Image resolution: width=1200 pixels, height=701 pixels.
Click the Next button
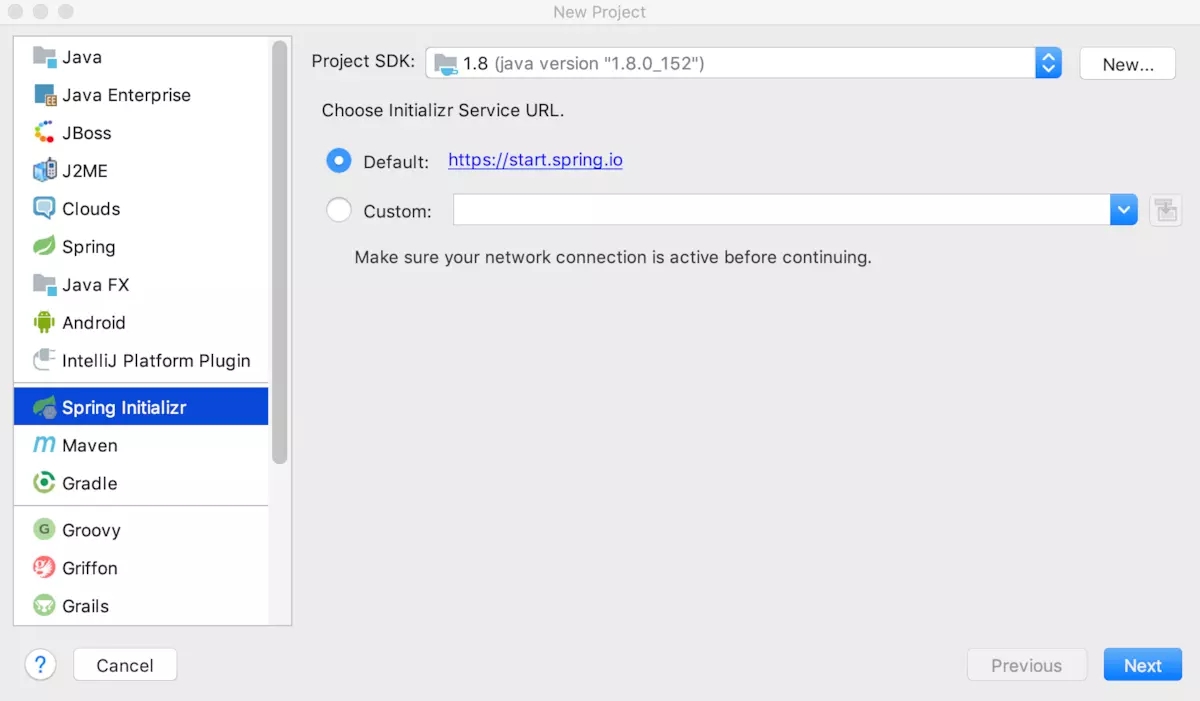click(x=1142, y=665)
